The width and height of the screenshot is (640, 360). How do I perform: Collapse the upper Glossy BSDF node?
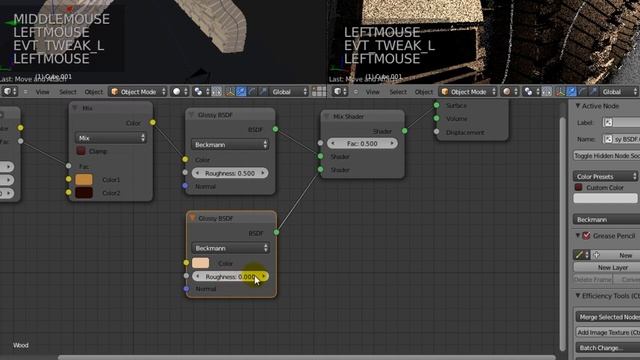click(191, 115)
